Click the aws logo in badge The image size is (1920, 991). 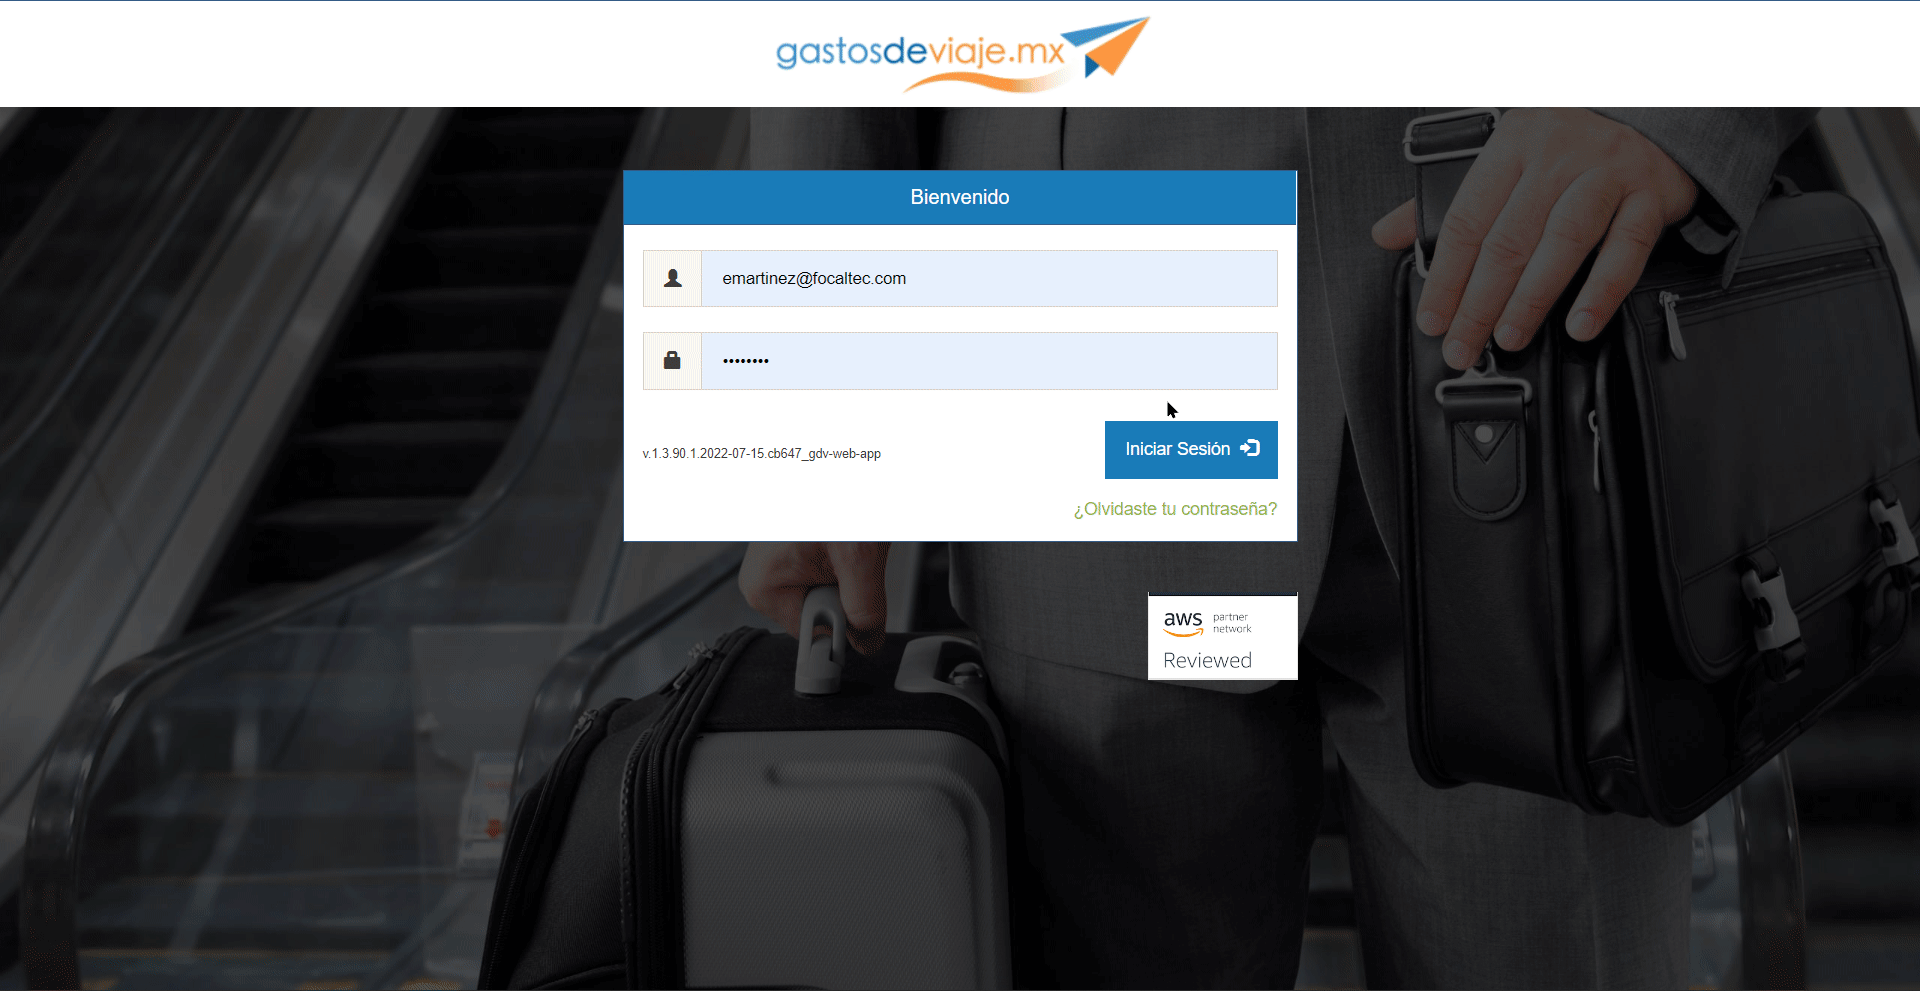(x=1183, y=622)
